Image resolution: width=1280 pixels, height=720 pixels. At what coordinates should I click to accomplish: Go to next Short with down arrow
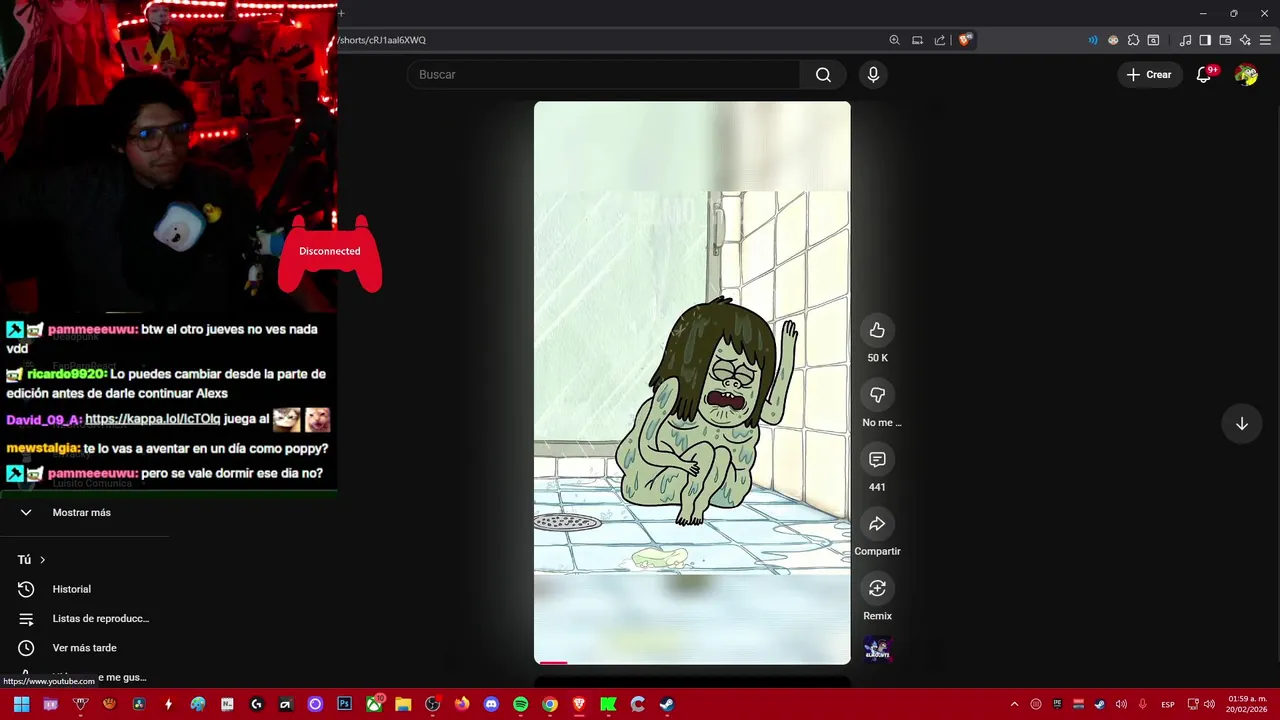pos(1241,424)
